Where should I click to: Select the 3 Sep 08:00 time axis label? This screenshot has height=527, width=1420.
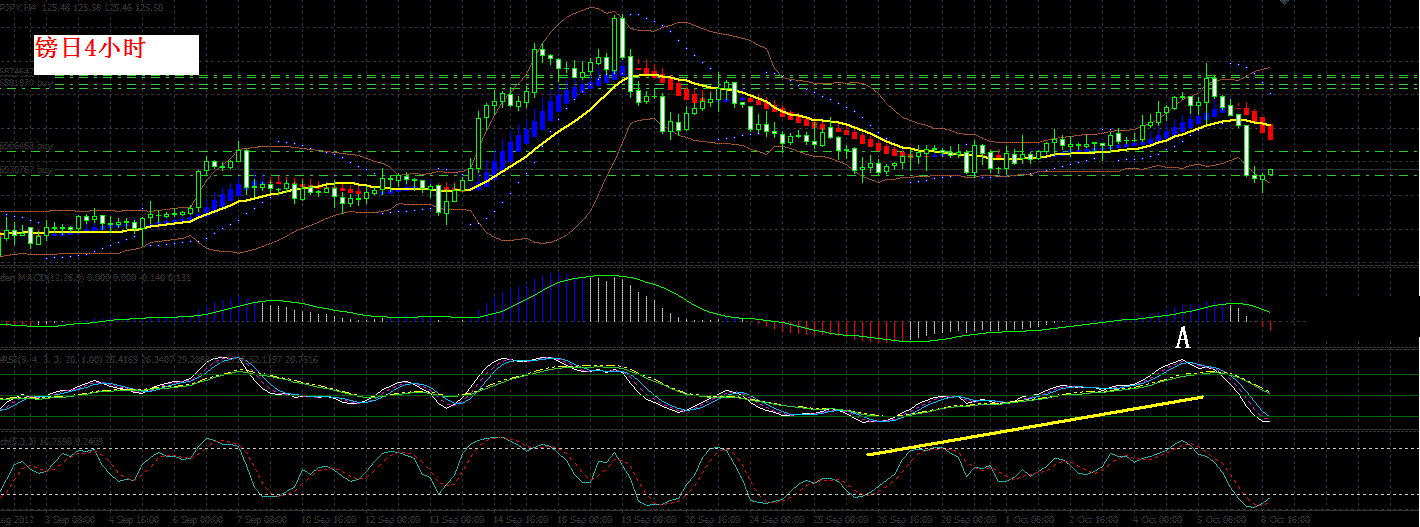coord(70,519)
